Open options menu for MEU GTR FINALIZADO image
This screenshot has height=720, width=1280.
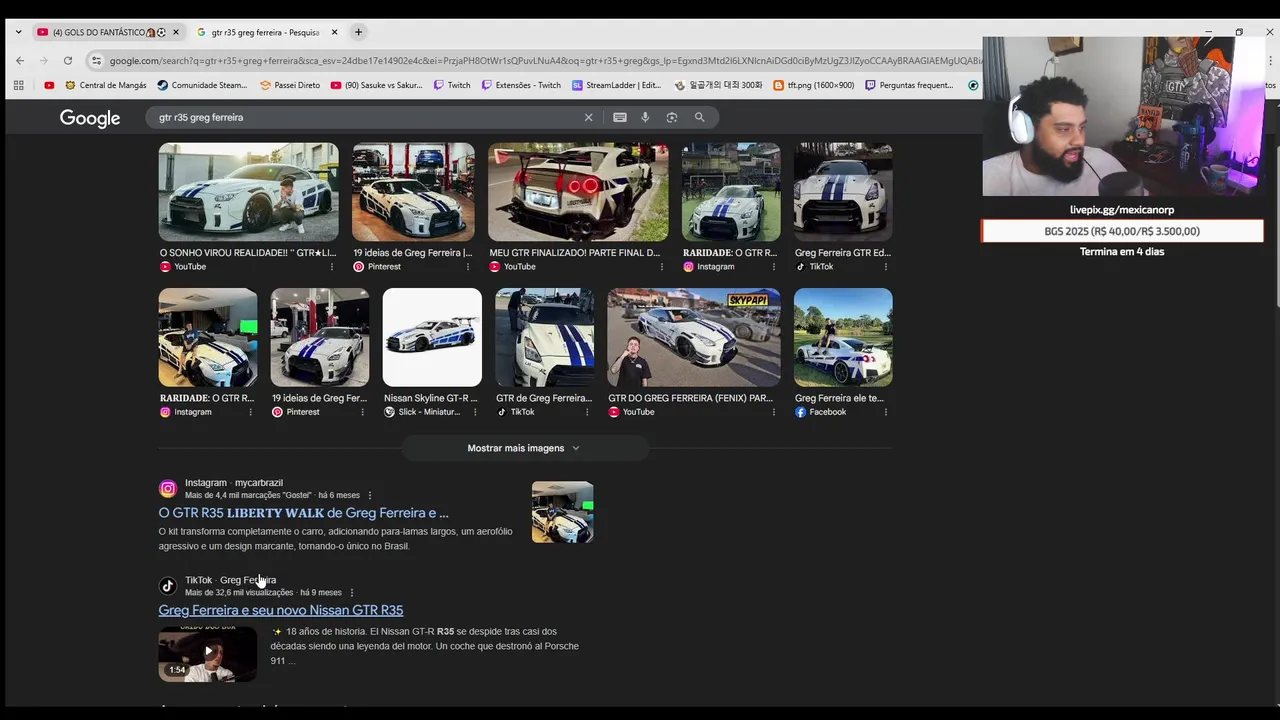[x=661, y=267]
